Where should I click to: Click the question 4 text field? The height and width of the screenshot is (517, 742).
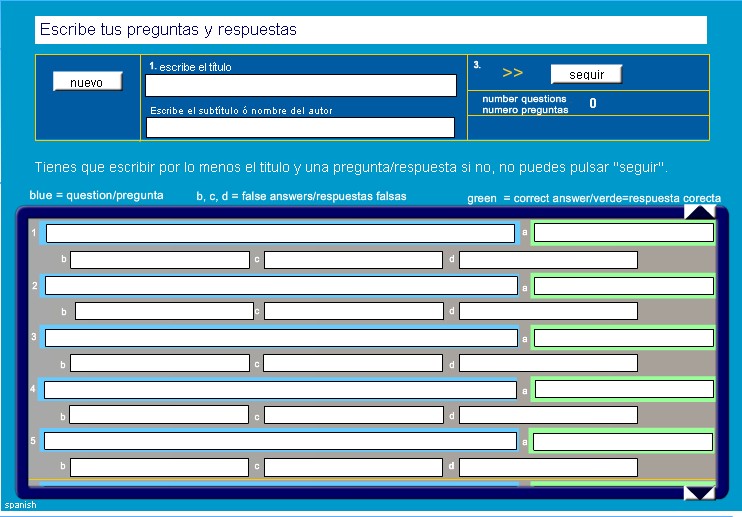[x=280, y=390]
